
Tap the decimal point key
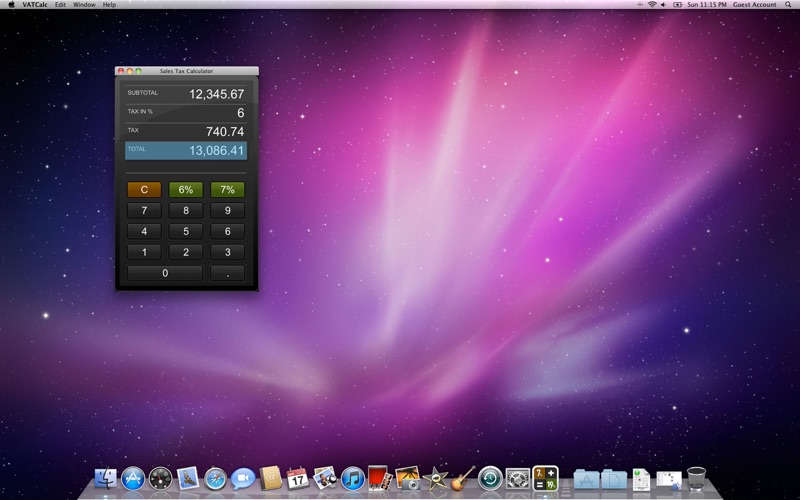pyautogui.click(x=228, y=273)
